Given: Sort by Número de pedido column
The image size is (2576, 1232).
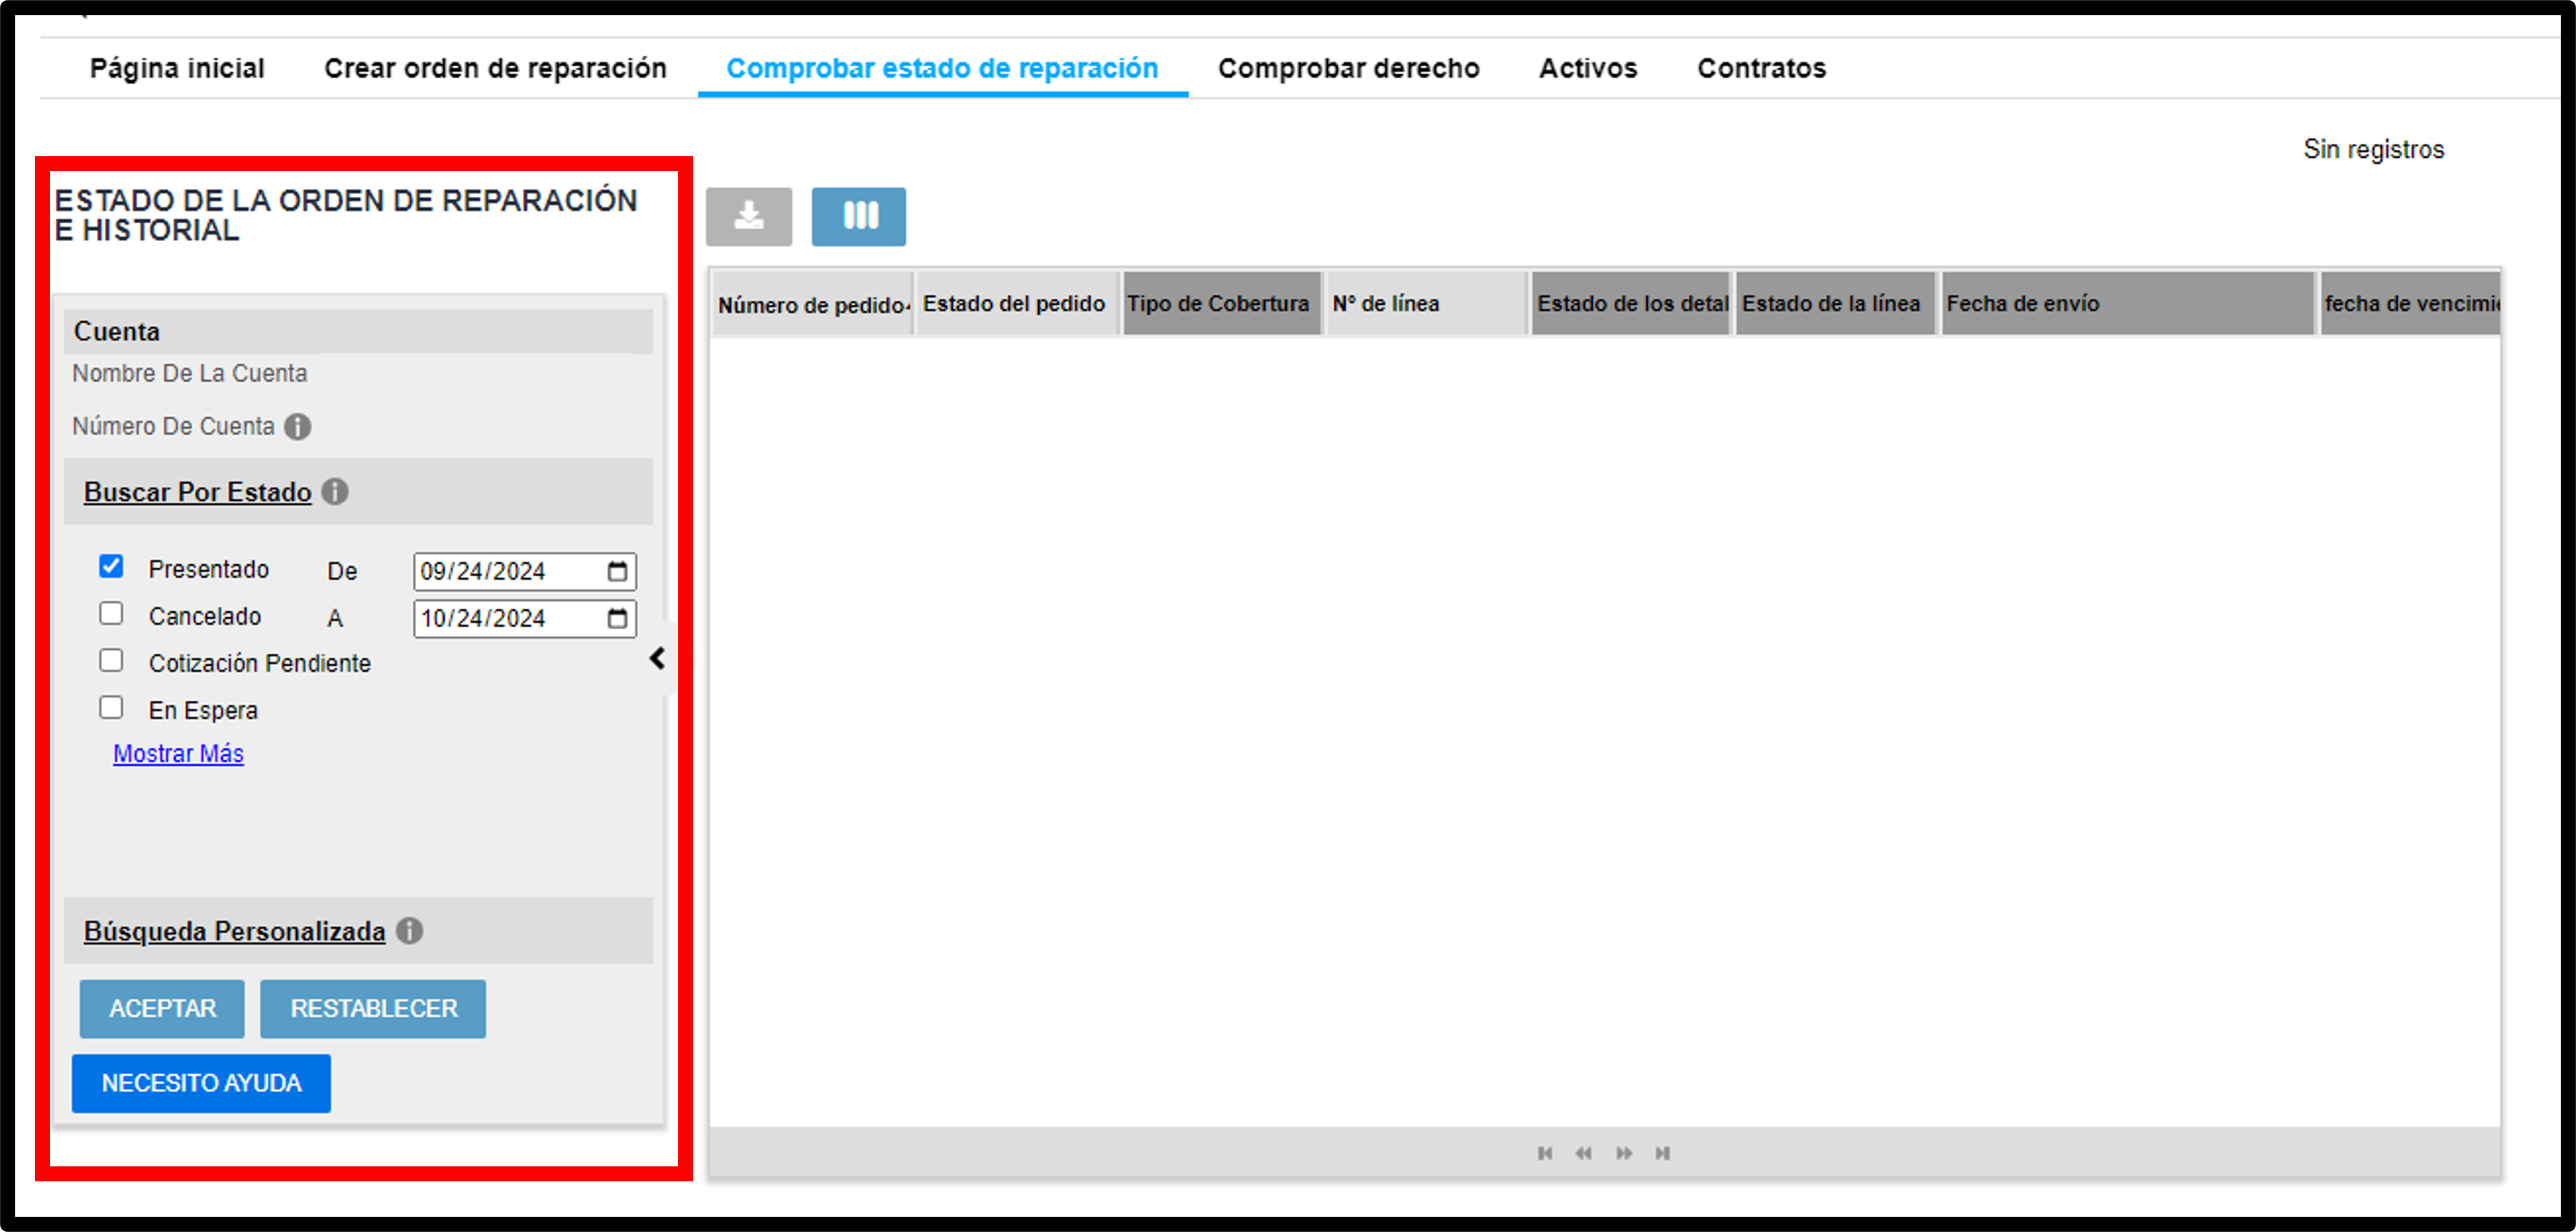Looking at the screenshot, I should pos(812,304).
